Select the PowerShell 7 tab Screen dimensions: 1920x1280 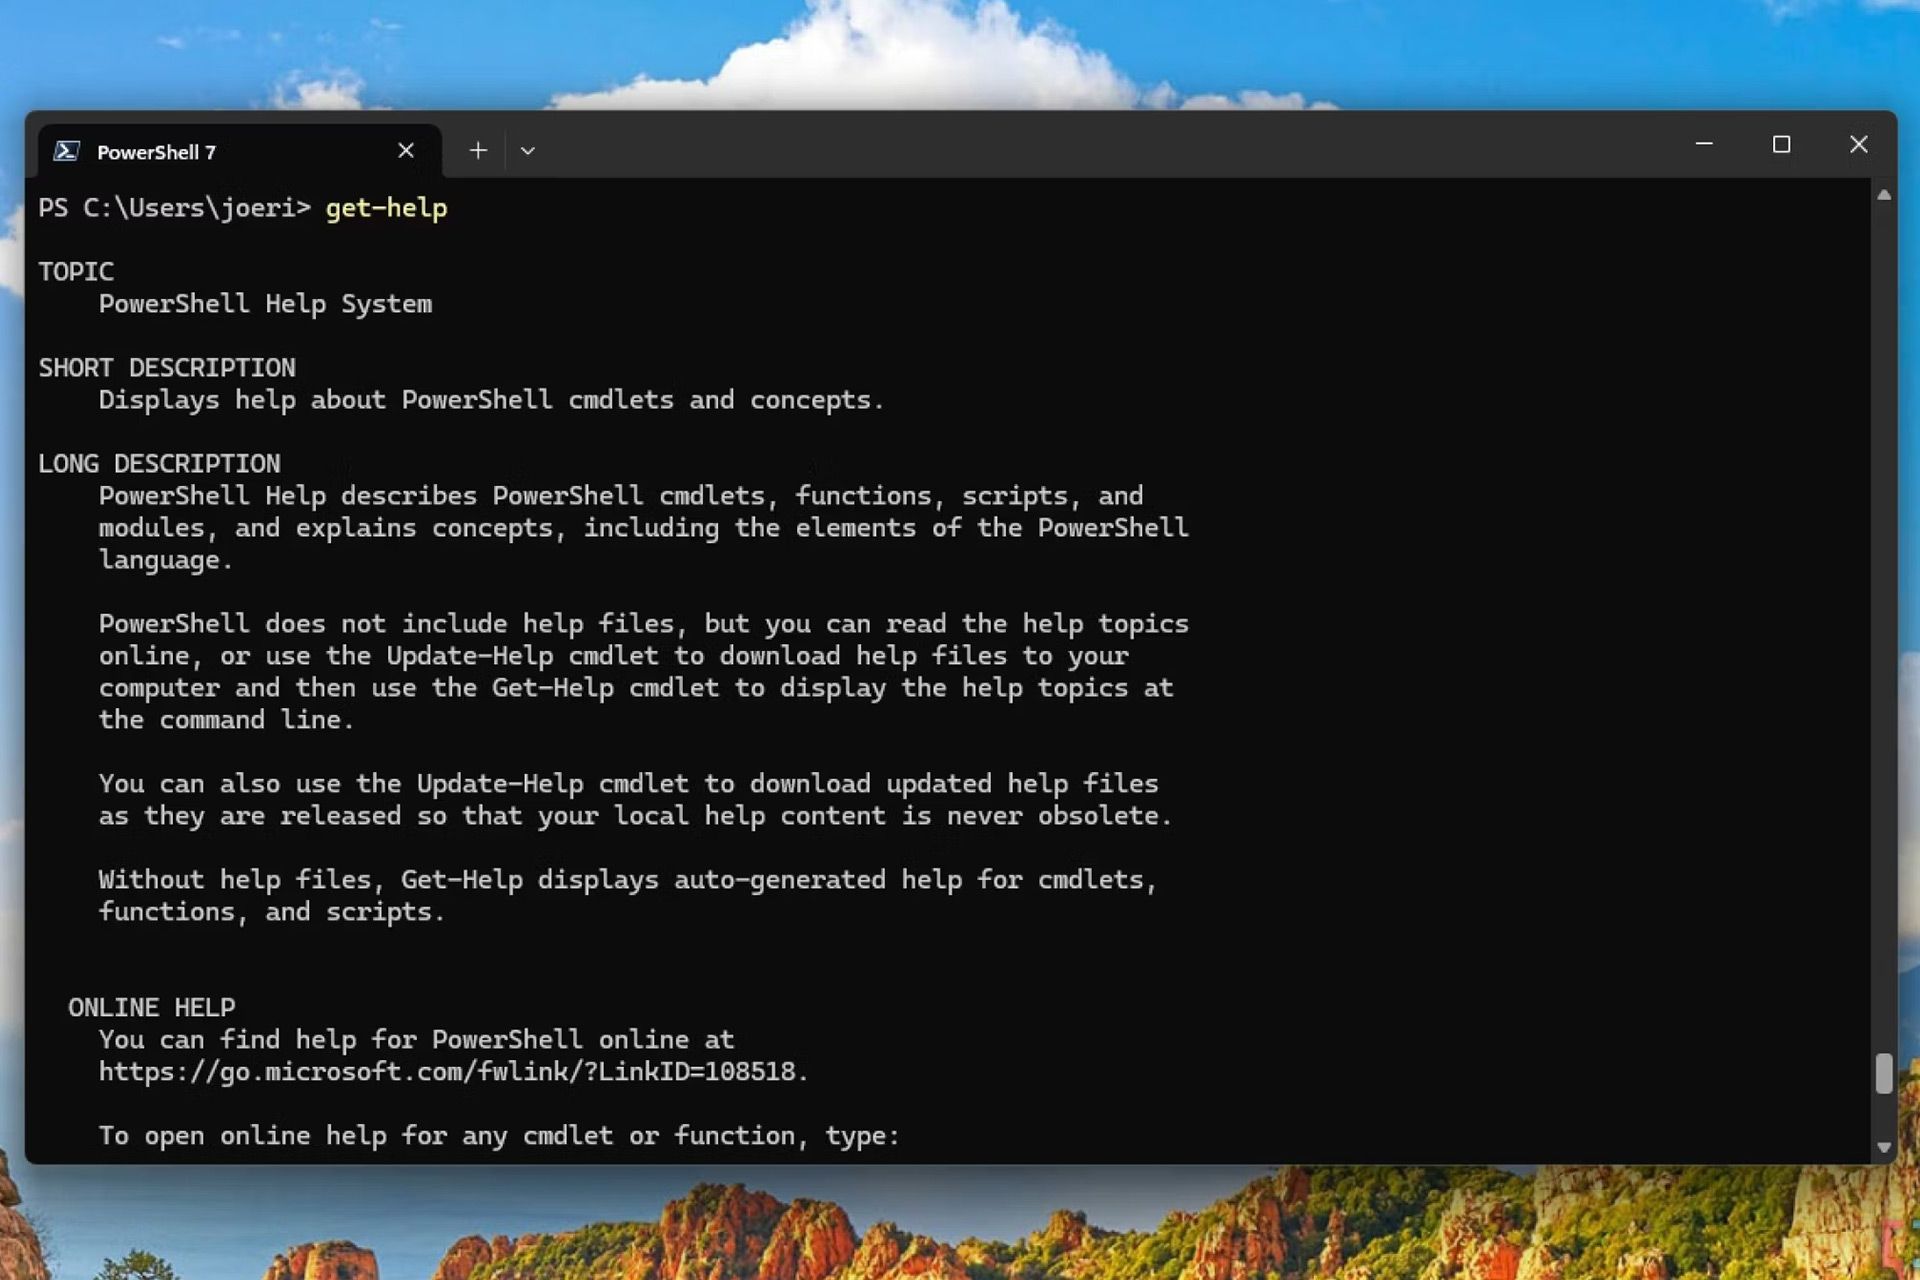point(239,151)
